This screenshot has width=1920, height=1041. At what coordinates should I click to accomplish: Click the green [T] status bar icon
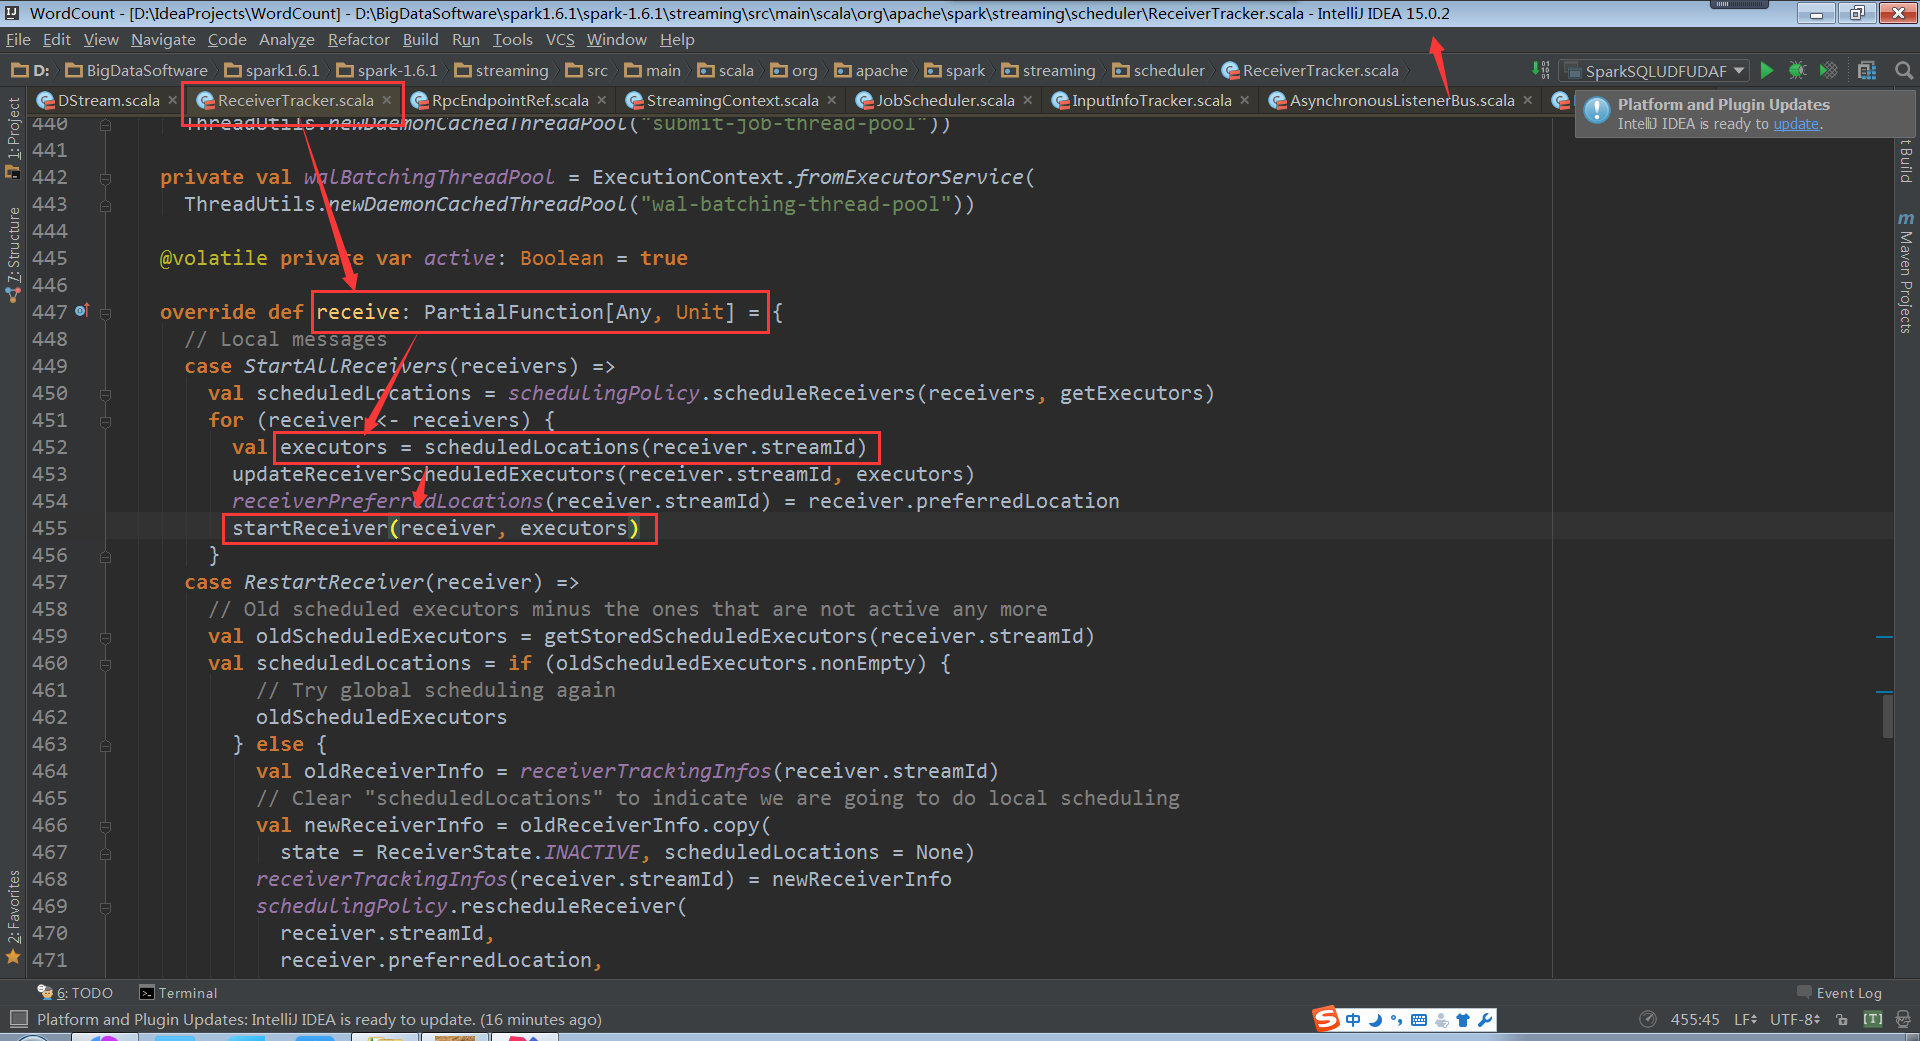pyautogui.click(x=1873, y=1019)
